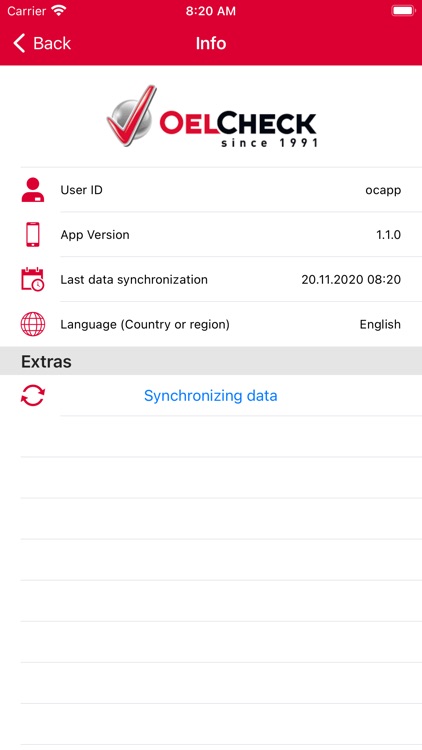Tap the Carrier status text
The image size is (422, 750).
coord(27,11)
